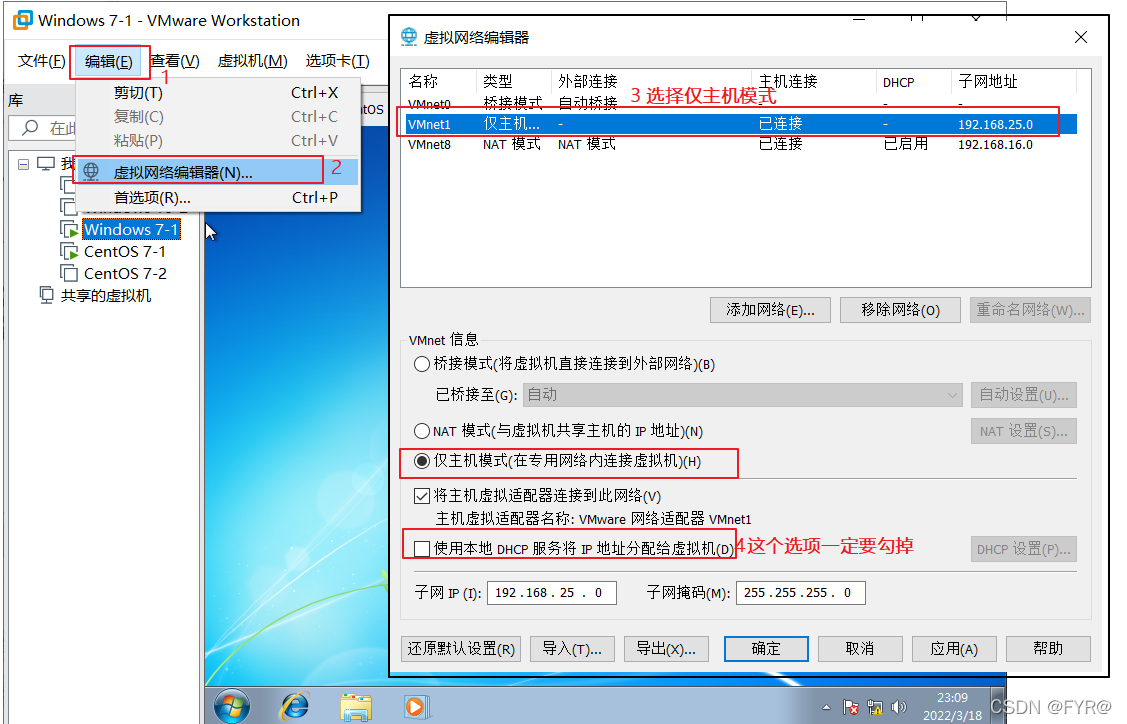The width and height of the screenshot is (1127, 724).
Task: Click 添加网络(E)... button
Action: [x=770, y=310]
